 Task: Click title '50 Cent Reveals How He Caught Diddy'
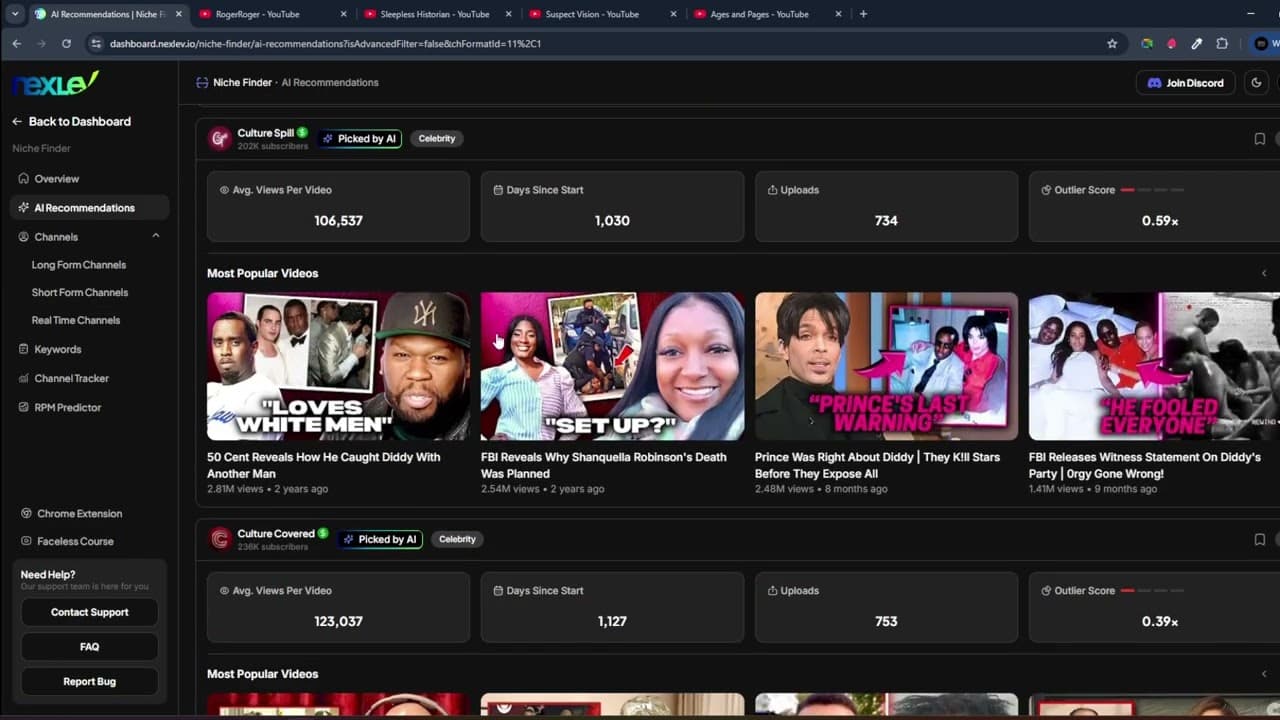[324, 465]
